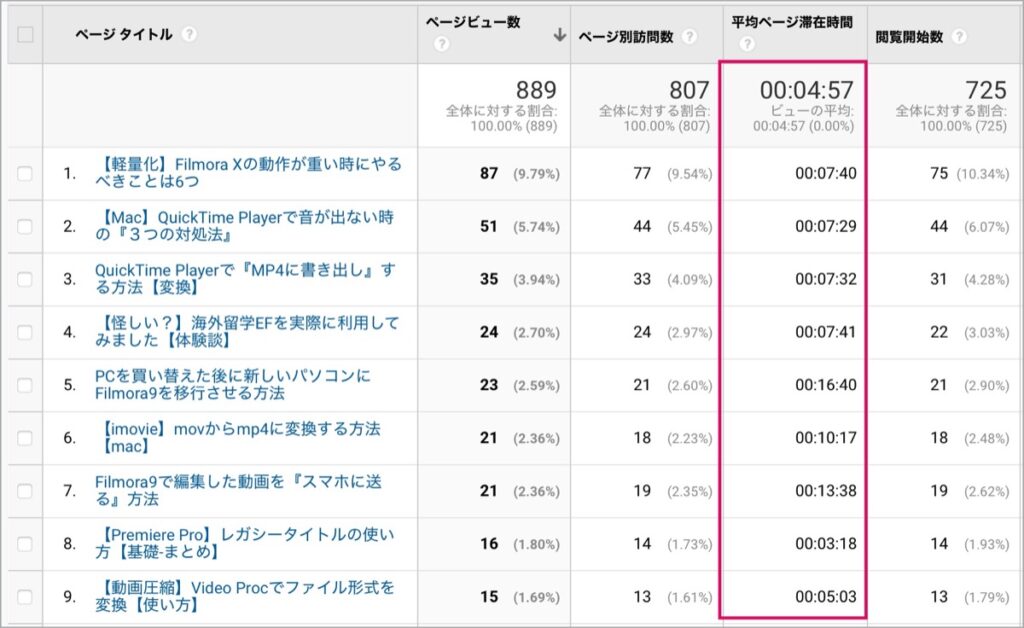Open link 【軽量化】Filmora Xの動作が重い時
Viewport: 1024px width, 628px height.
pos(248,172)
